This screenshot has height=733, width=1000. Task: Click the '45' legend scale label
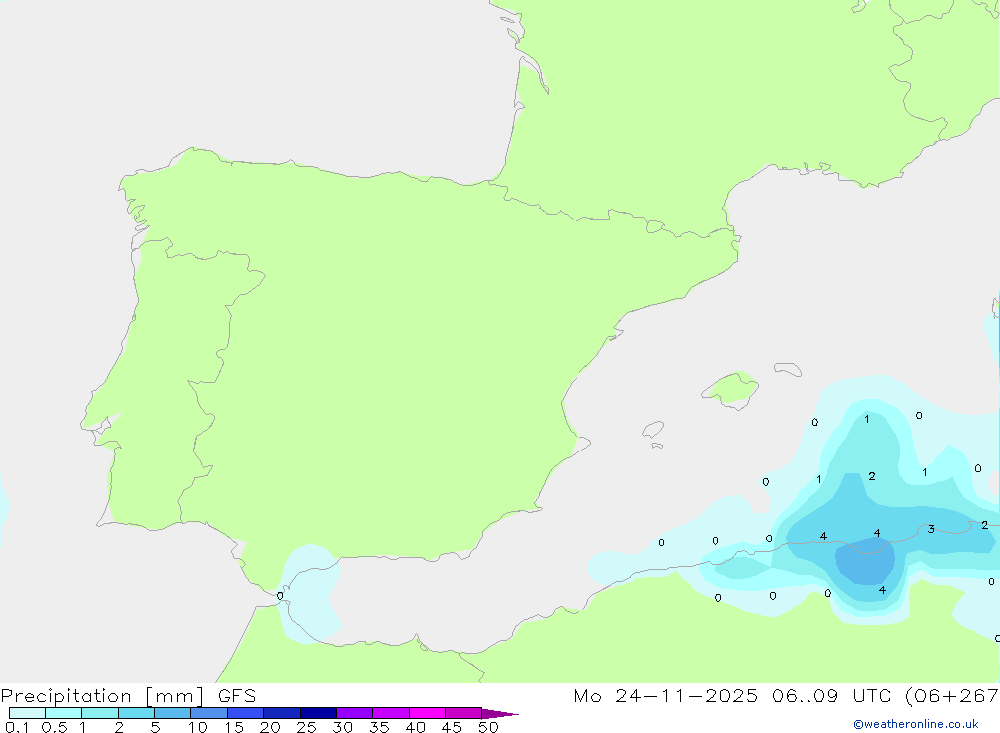pos(452,727)
